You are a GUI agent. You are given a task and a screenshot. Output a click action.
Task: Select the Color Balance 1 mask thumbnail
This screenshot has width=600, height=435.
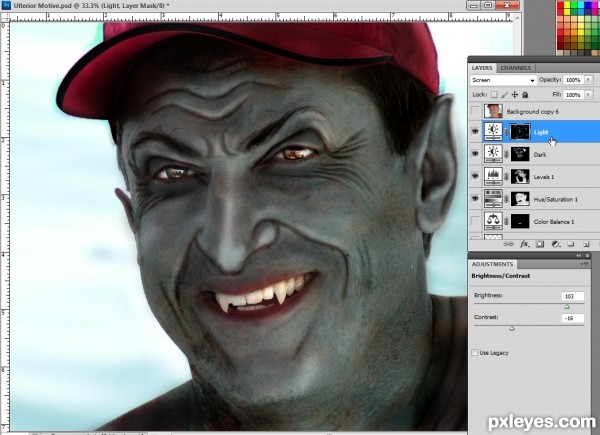click(x=520, y=221)
